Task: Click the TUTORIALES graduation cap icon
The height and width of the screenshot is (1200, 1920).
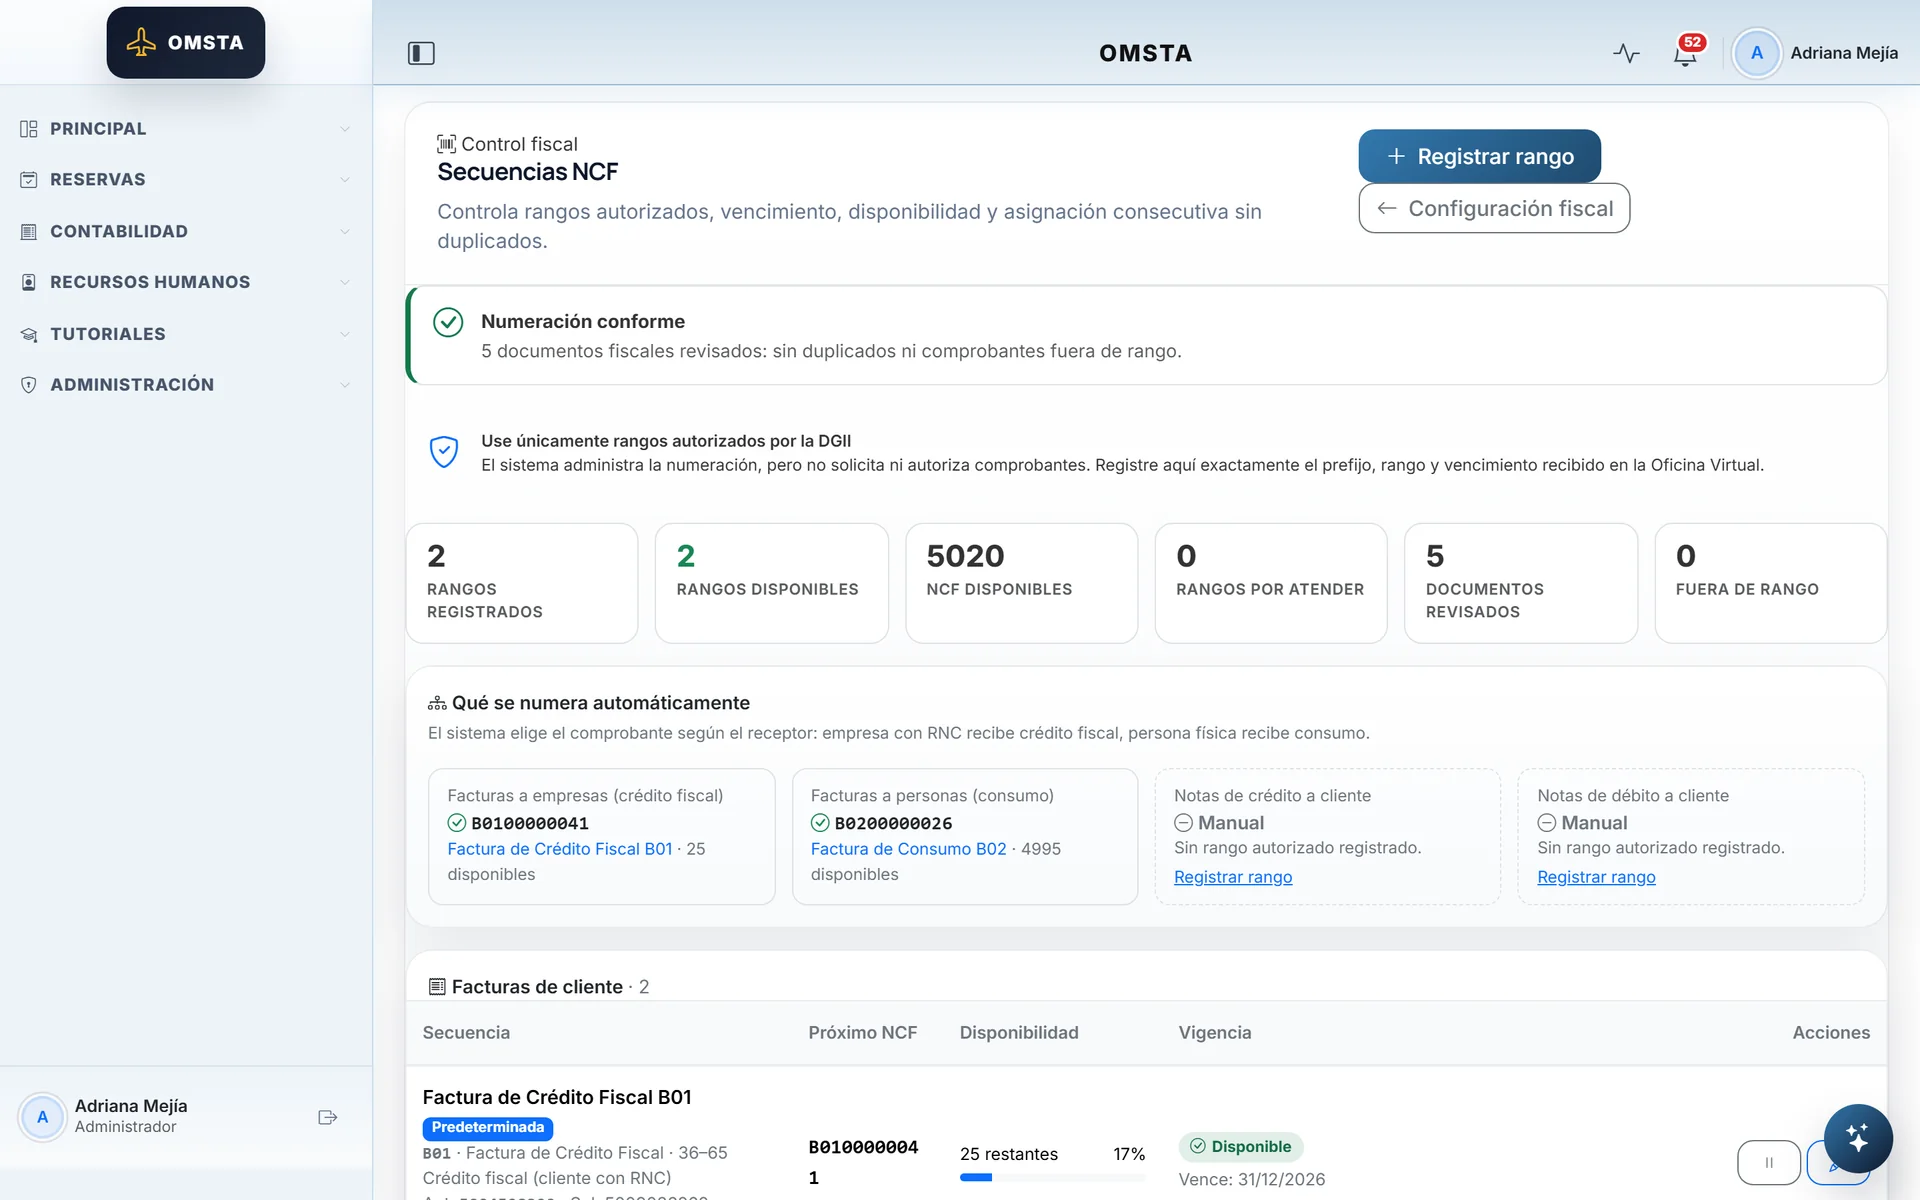Action: (x=29, y=334)
